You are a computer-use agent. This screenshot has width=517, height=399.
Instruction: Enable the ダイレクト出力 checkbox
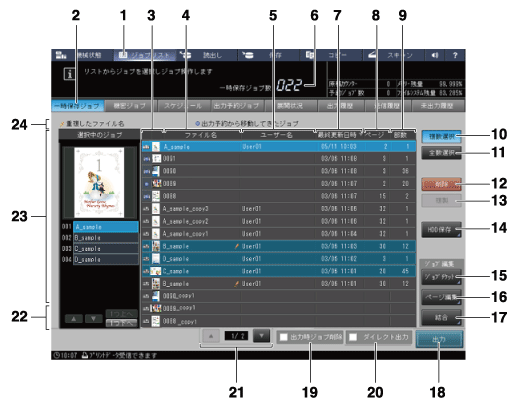coord(353,337)
